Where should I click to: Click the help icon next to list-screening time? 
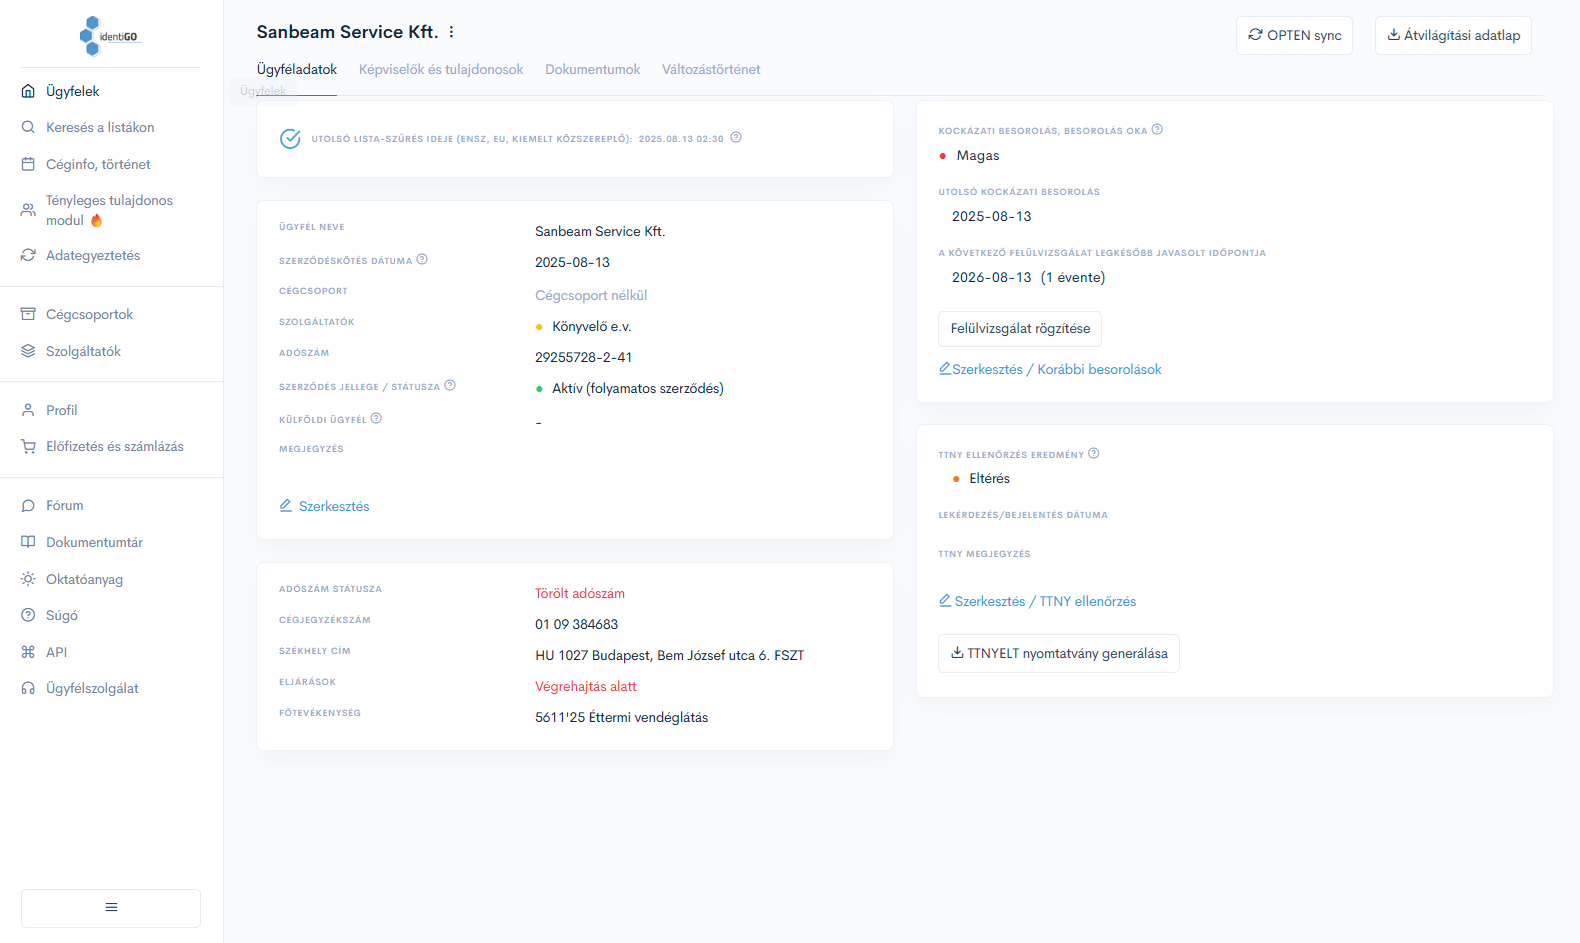point(736,138)
